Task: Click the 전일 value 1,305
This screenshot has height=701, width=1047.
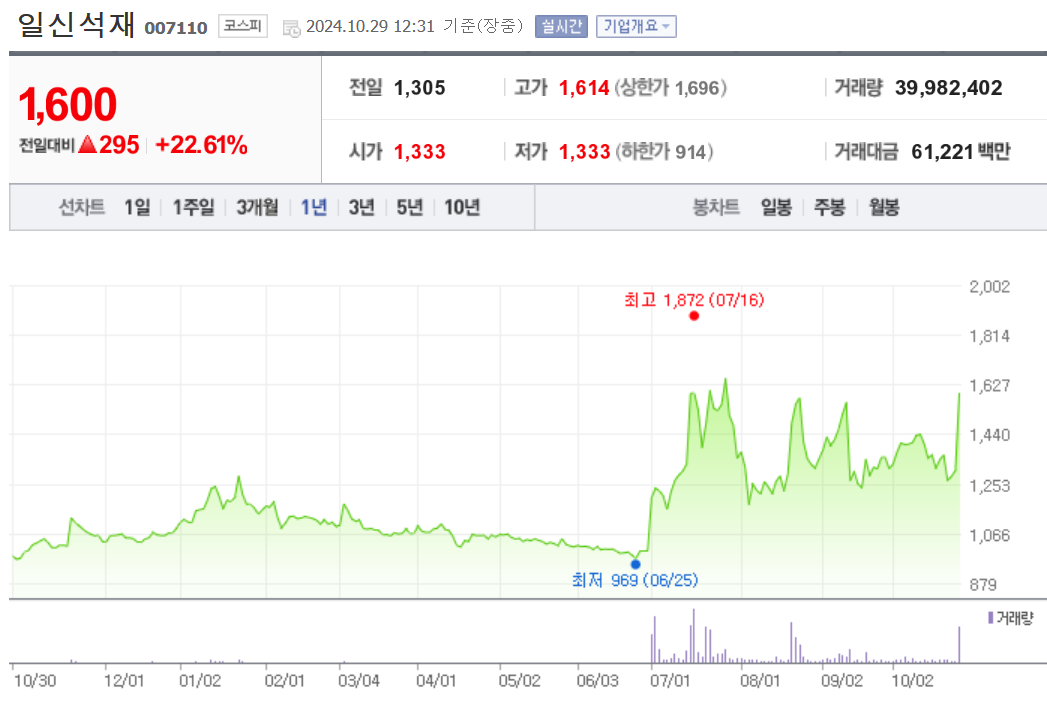Action: [x=419, y=87]
